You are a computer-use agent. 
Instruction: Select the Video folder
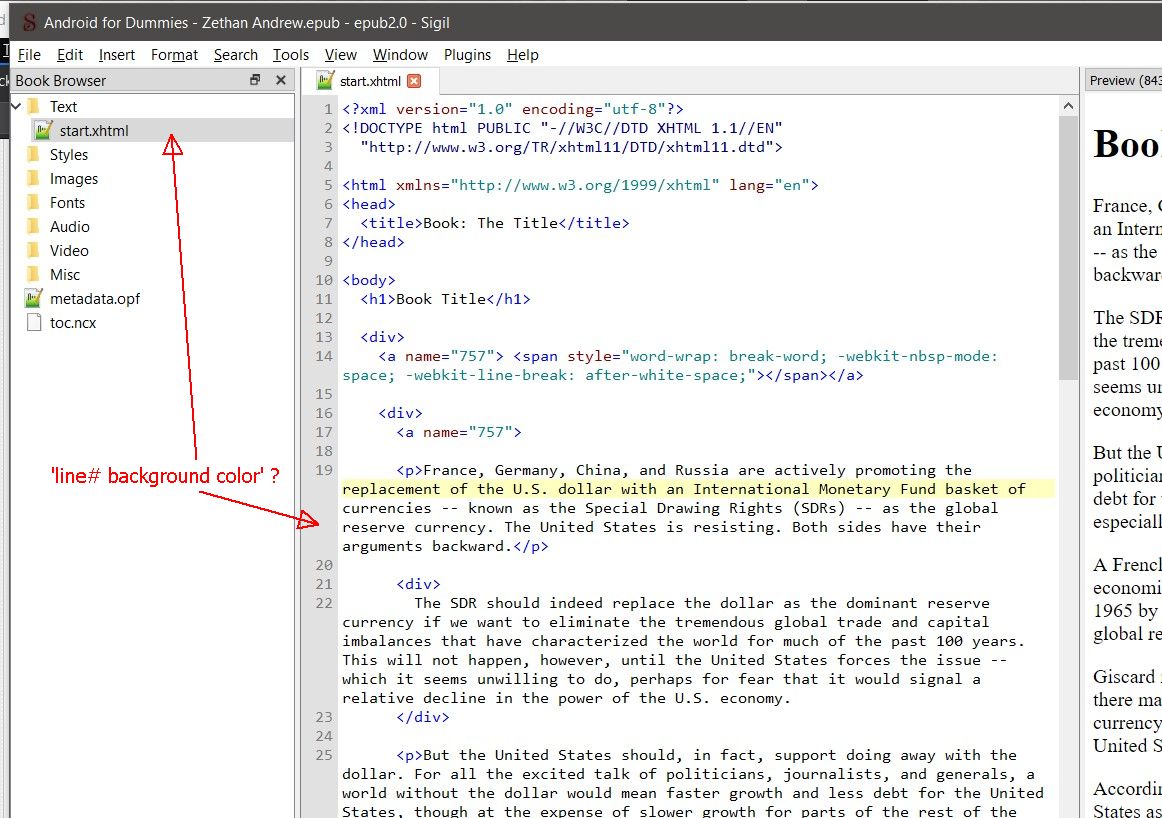coord(69,251)
